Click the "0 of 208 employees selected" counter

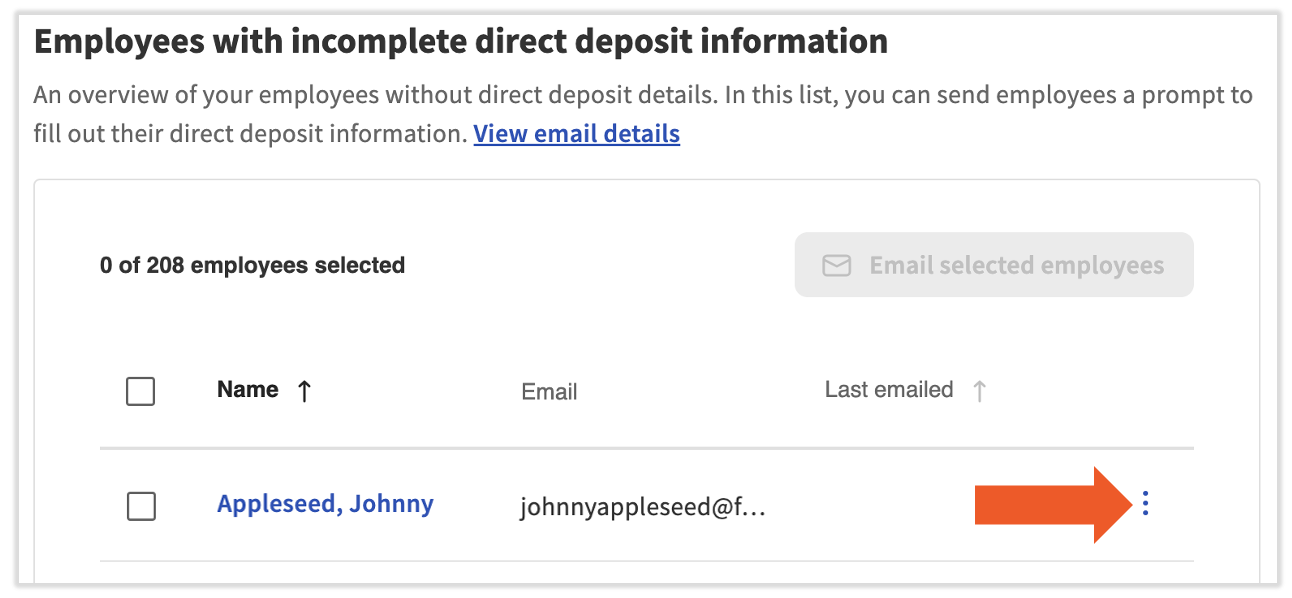(252, 265)
